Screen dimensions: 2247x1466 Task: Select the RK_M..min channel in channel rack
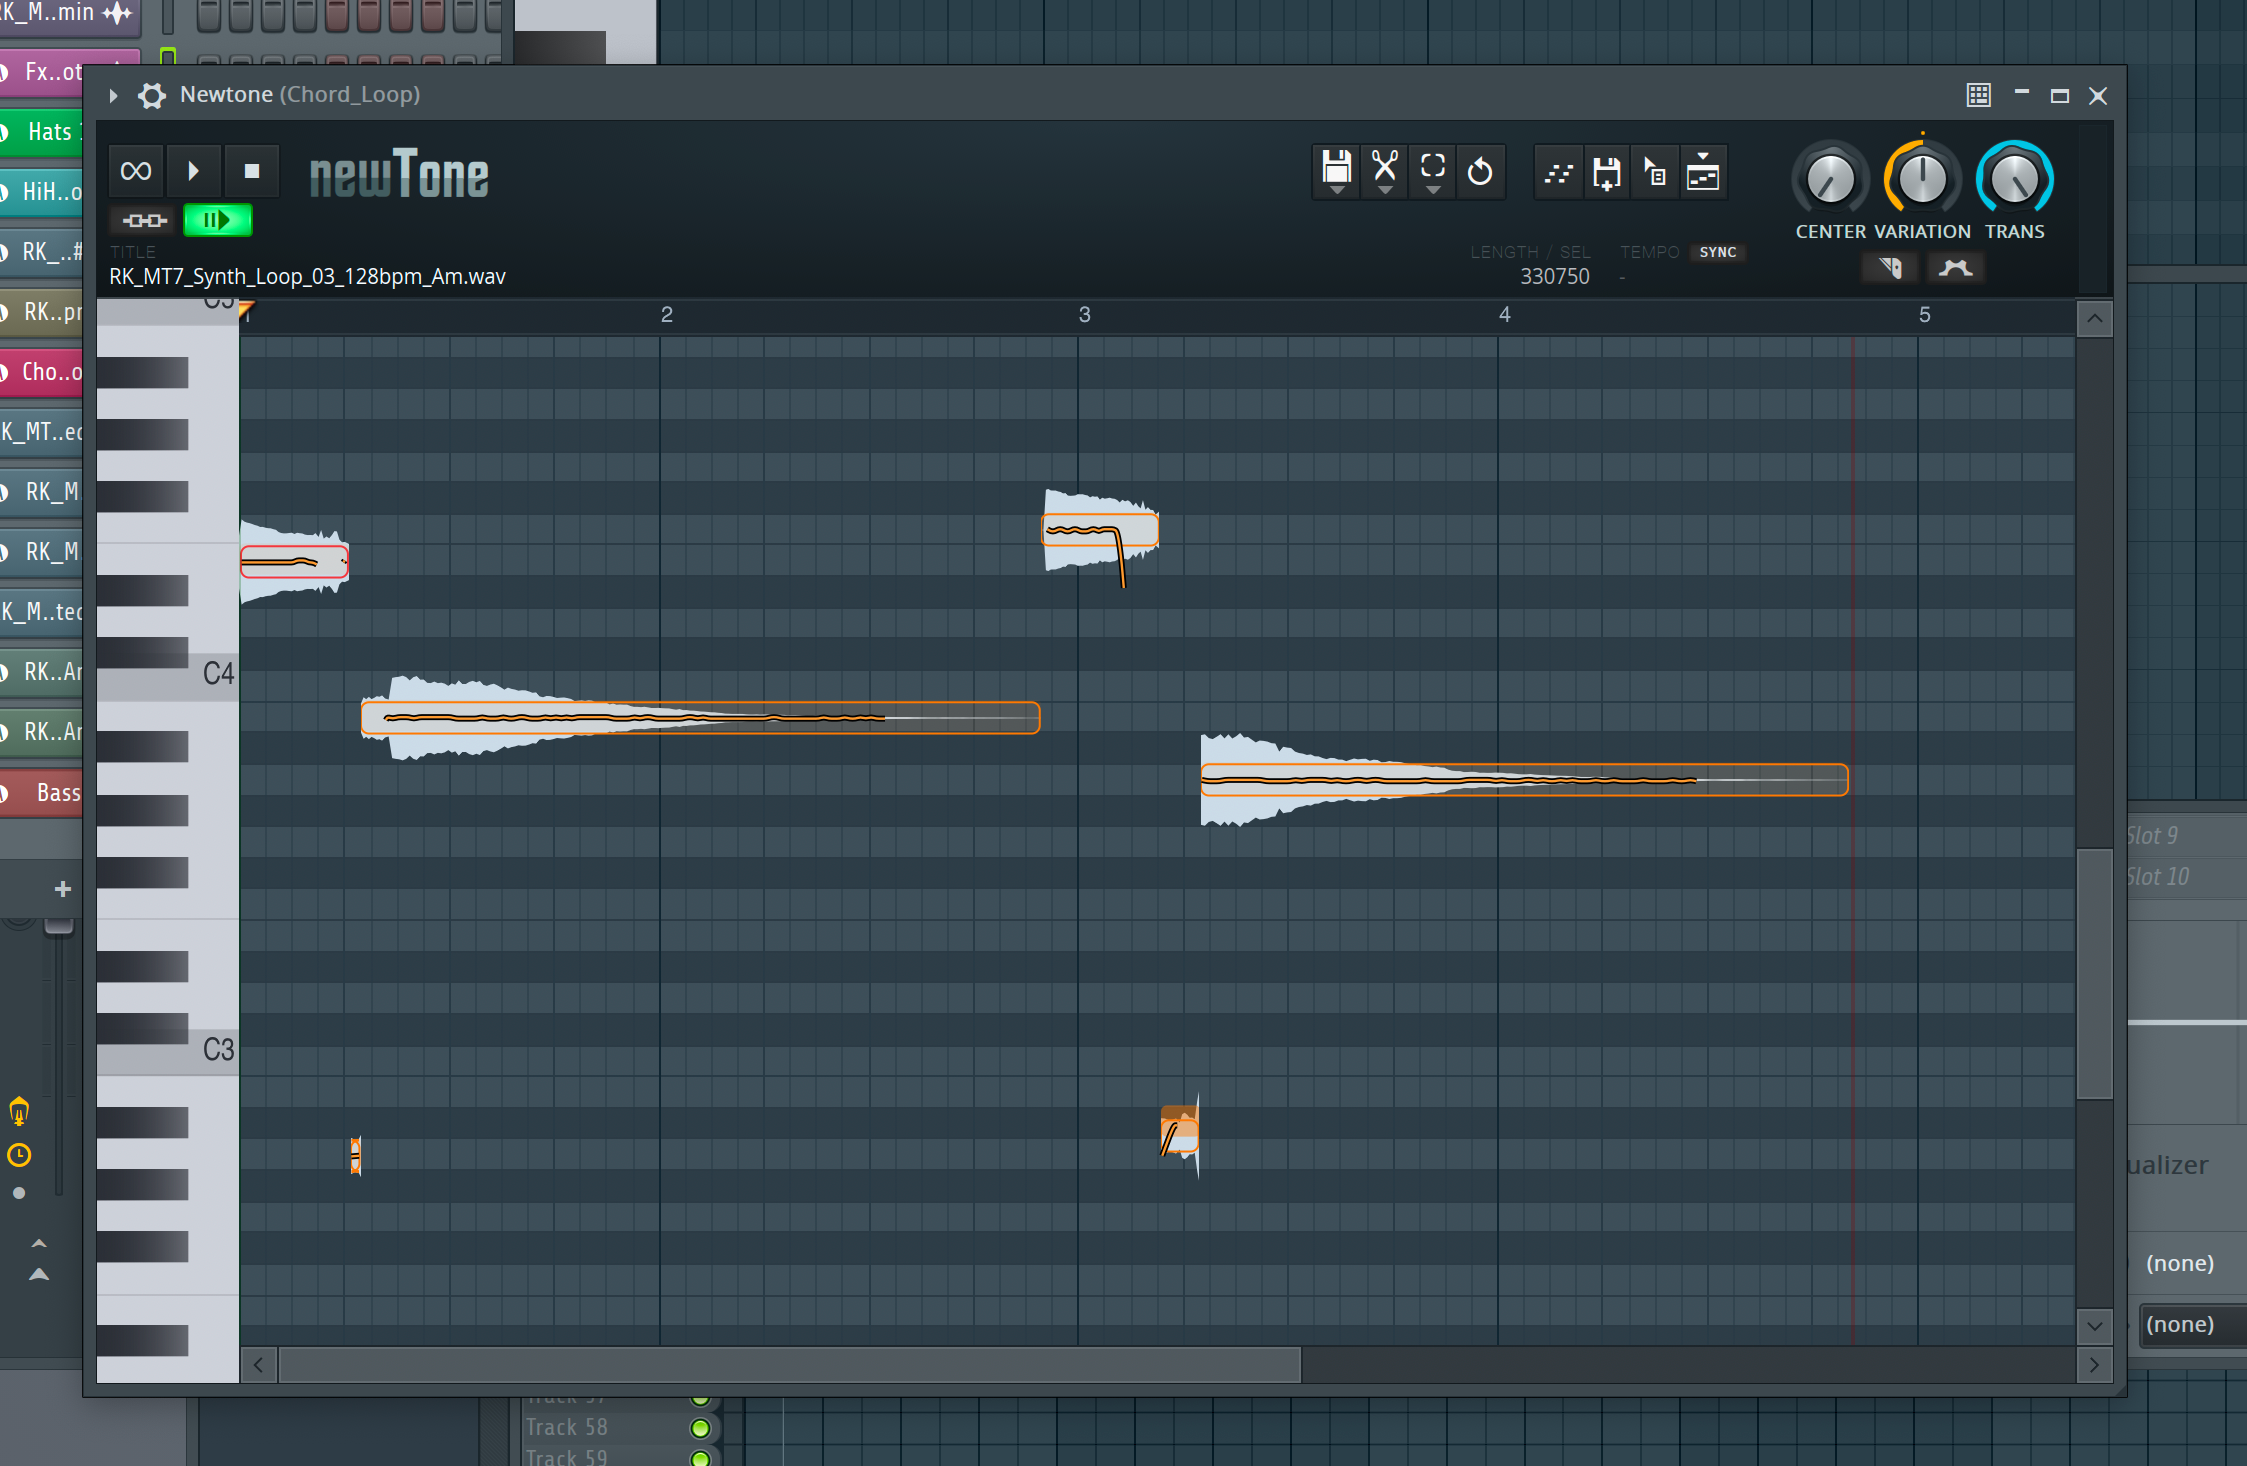68,15
